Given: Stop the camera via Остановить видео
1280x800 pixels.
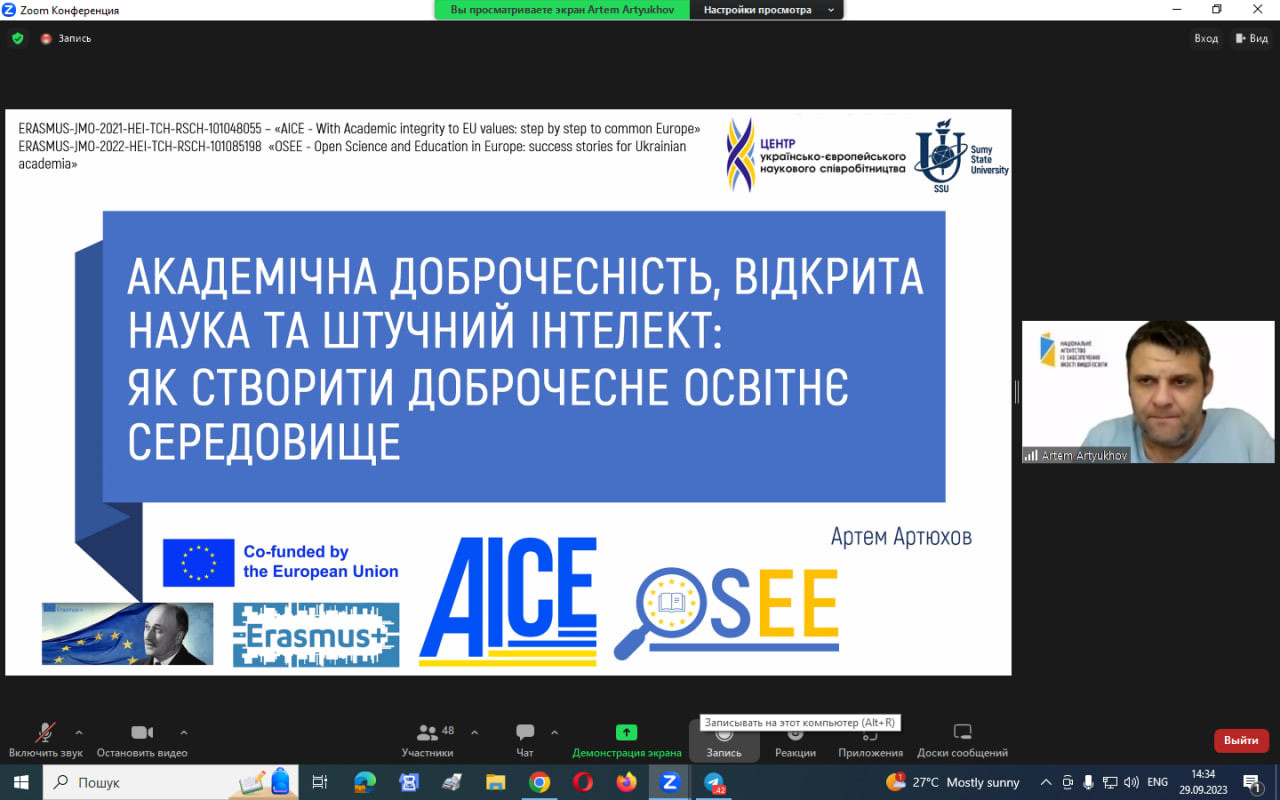Looking at the screenshot, I should [142, 740].
